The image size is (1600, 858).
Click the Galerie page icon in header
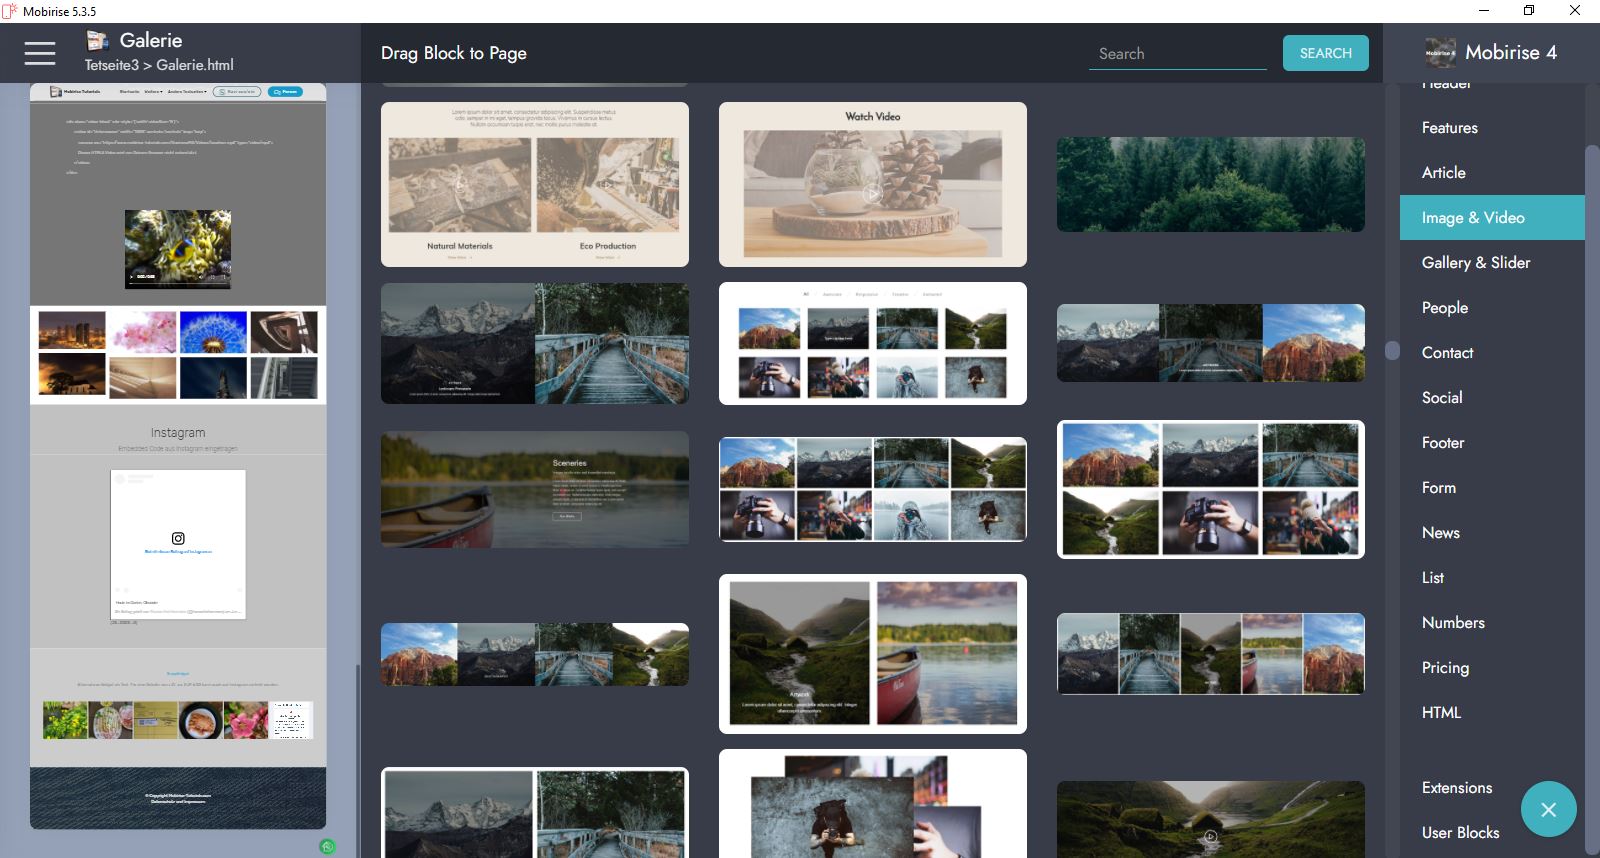[97, 41]
